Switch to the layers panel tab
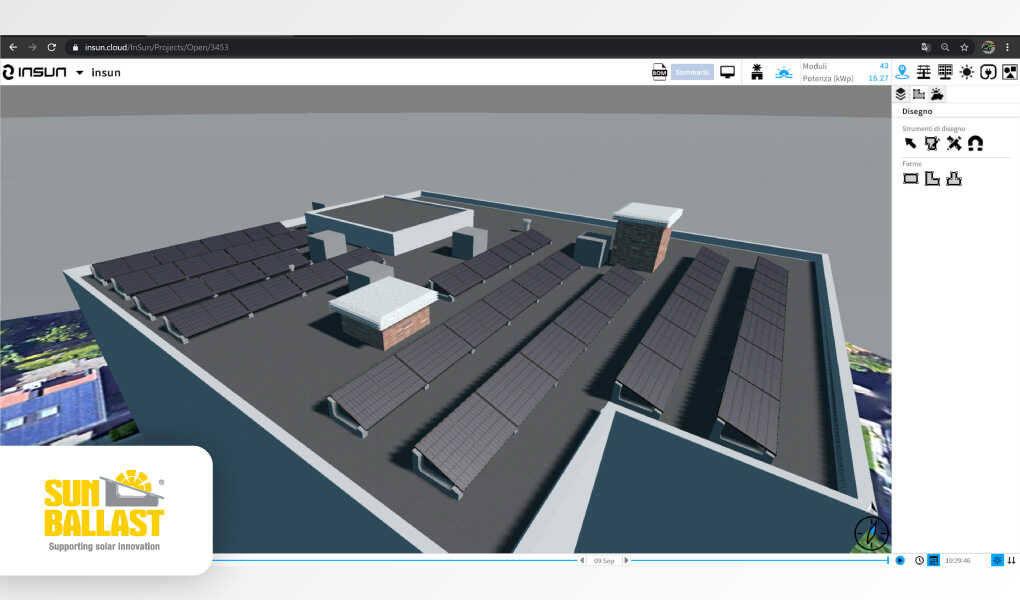1020x600 pixels. pos(900,94)
